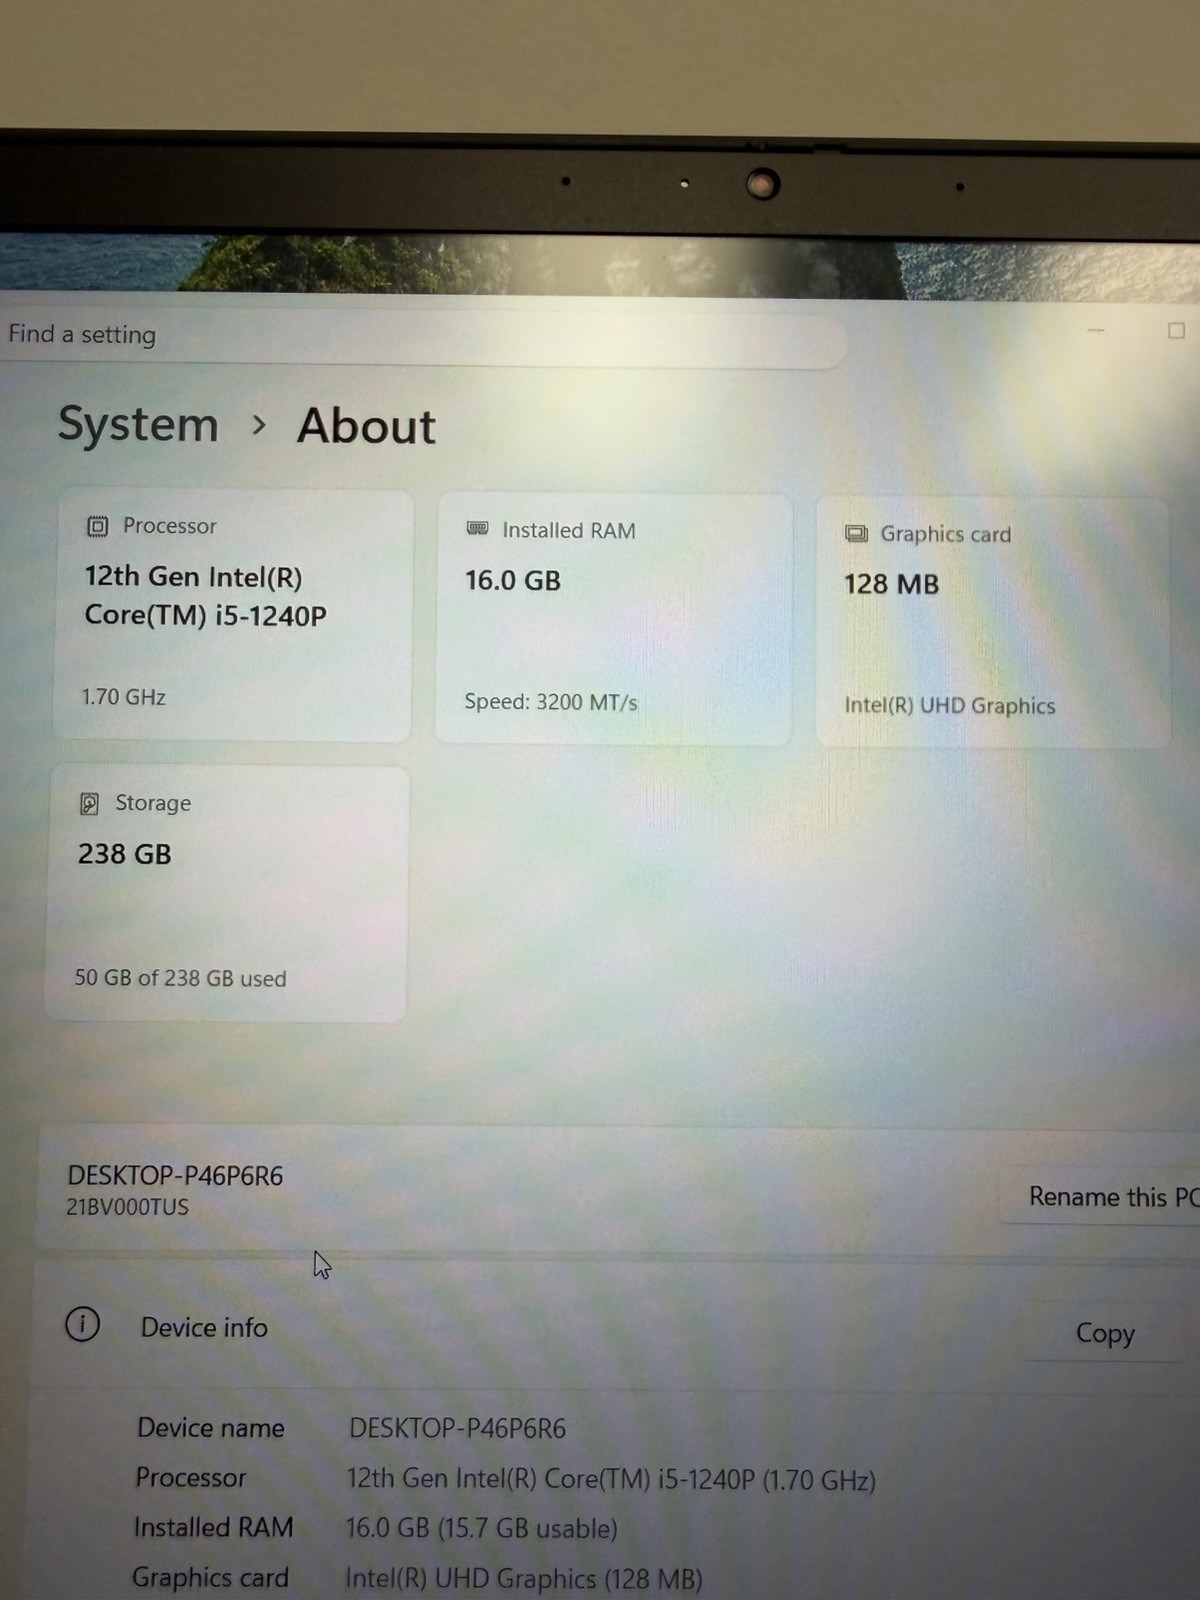Select the Speed: 3200 MT/s text
This screenshot has width=1200, height=1600.
click(x=550, y=702)
